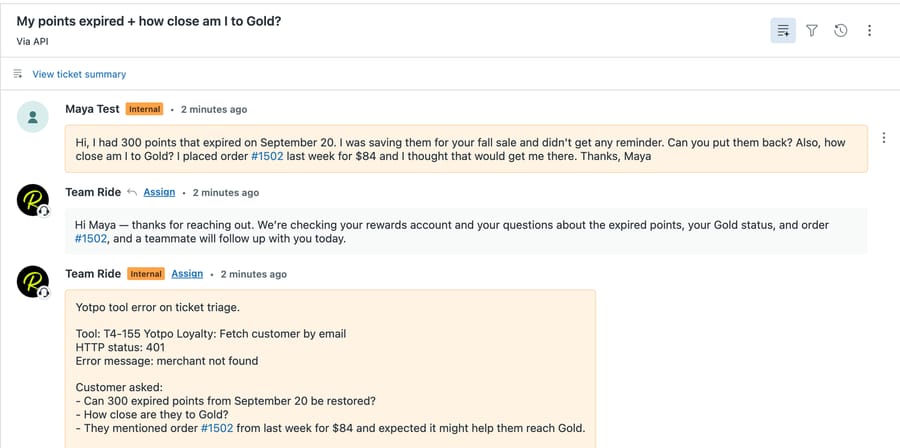This screenshot has width=900, height=448.
Task: Click the ticket summary icon in header
Action: (x=783, y=30)
